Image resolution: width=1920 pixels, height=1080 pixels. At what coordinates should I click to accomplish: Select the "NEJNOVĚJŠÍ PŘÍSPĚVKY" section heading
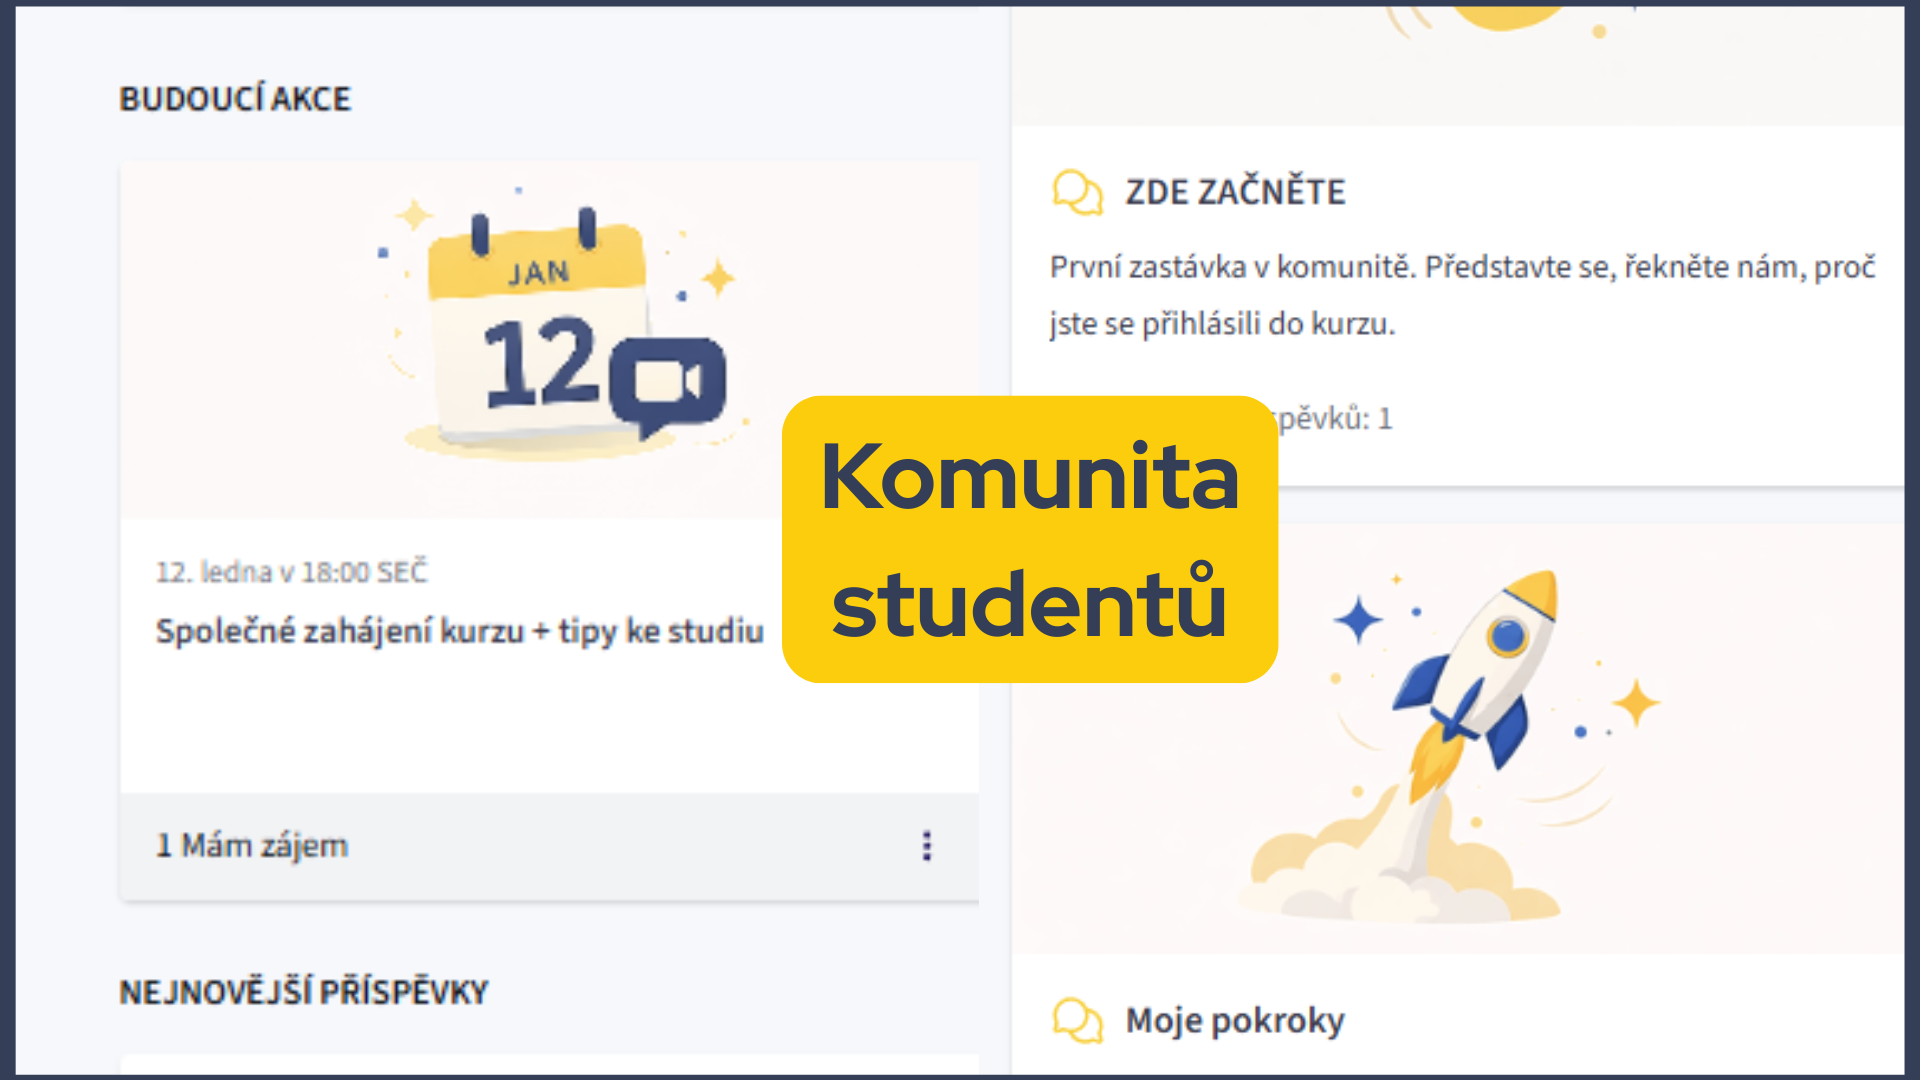[x=303, y=992]
